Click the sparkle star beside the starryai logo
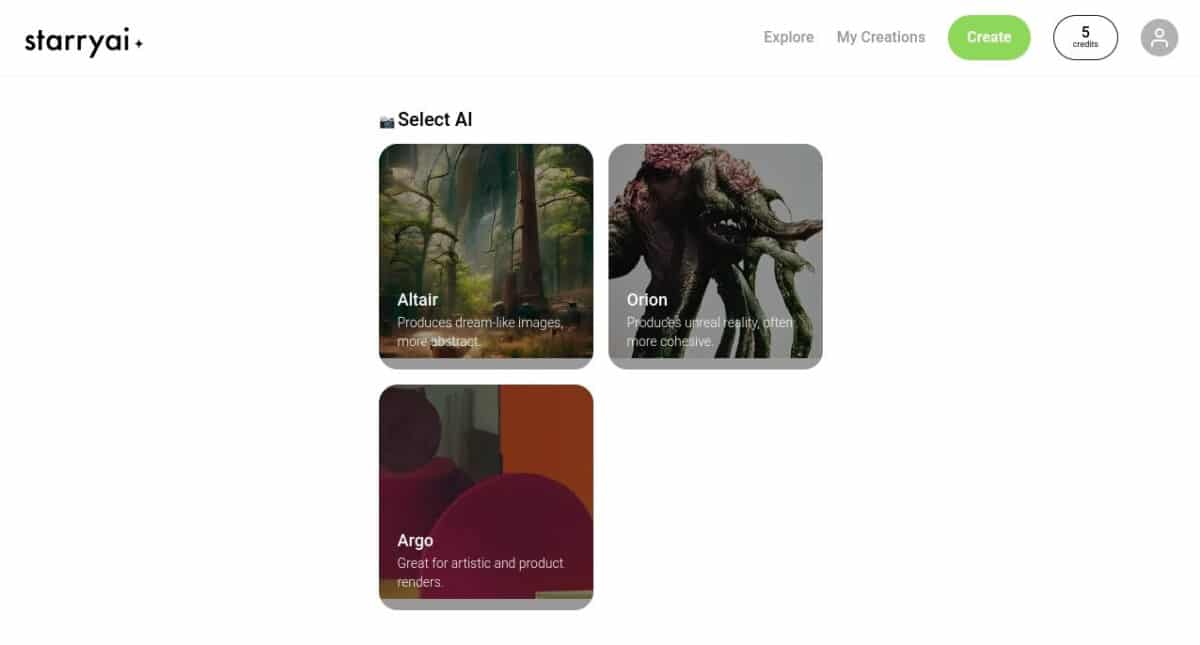The height and width of the screenshot is (645, 1200). [x=139, y=43]
